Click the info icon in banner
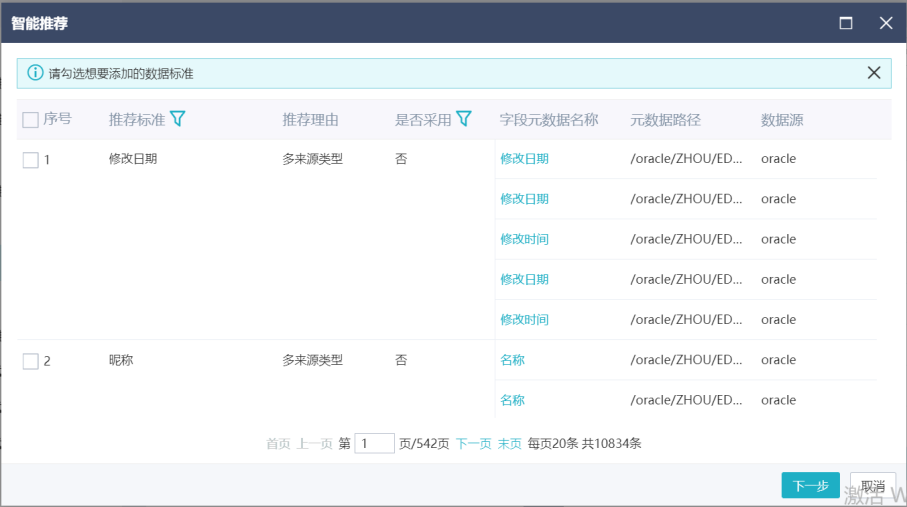907x507 pixels. [35, 73]
